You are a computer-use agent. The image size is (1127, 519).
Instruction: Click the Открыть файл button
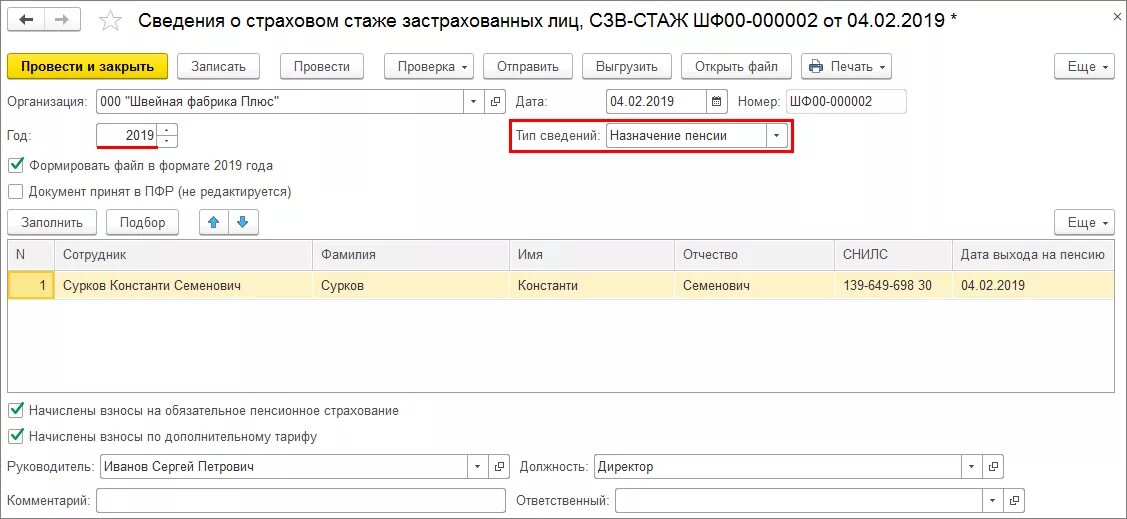point(736,67)
